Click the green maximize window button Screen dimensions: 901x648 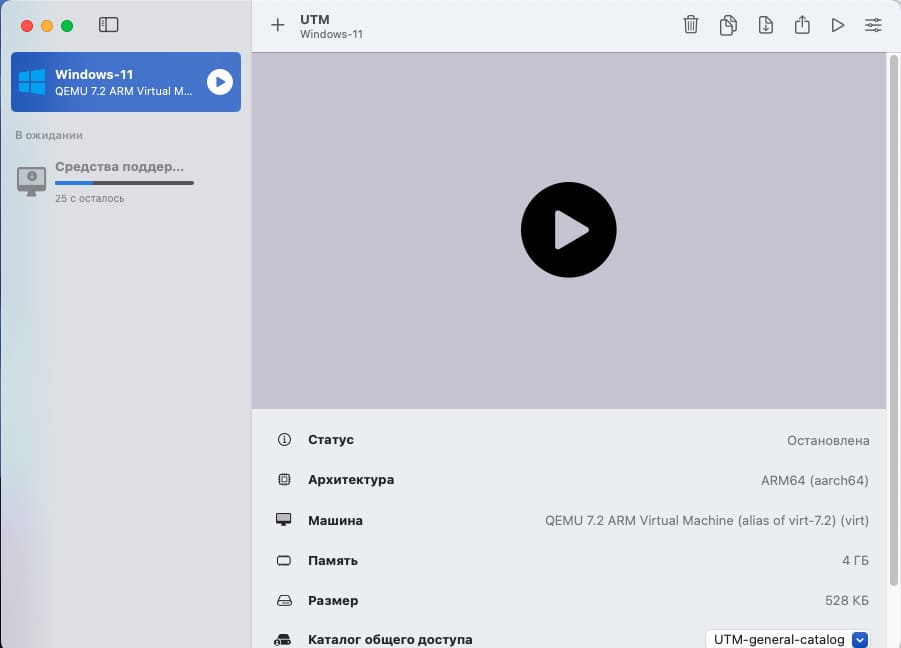(x=67, y=25)
